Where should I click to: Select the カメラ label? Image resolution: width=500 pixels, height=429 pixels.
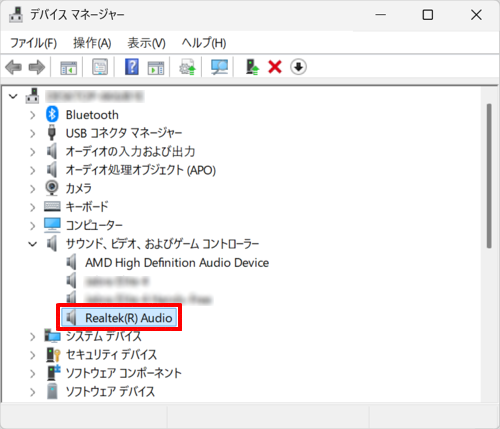tap(79, 188)
